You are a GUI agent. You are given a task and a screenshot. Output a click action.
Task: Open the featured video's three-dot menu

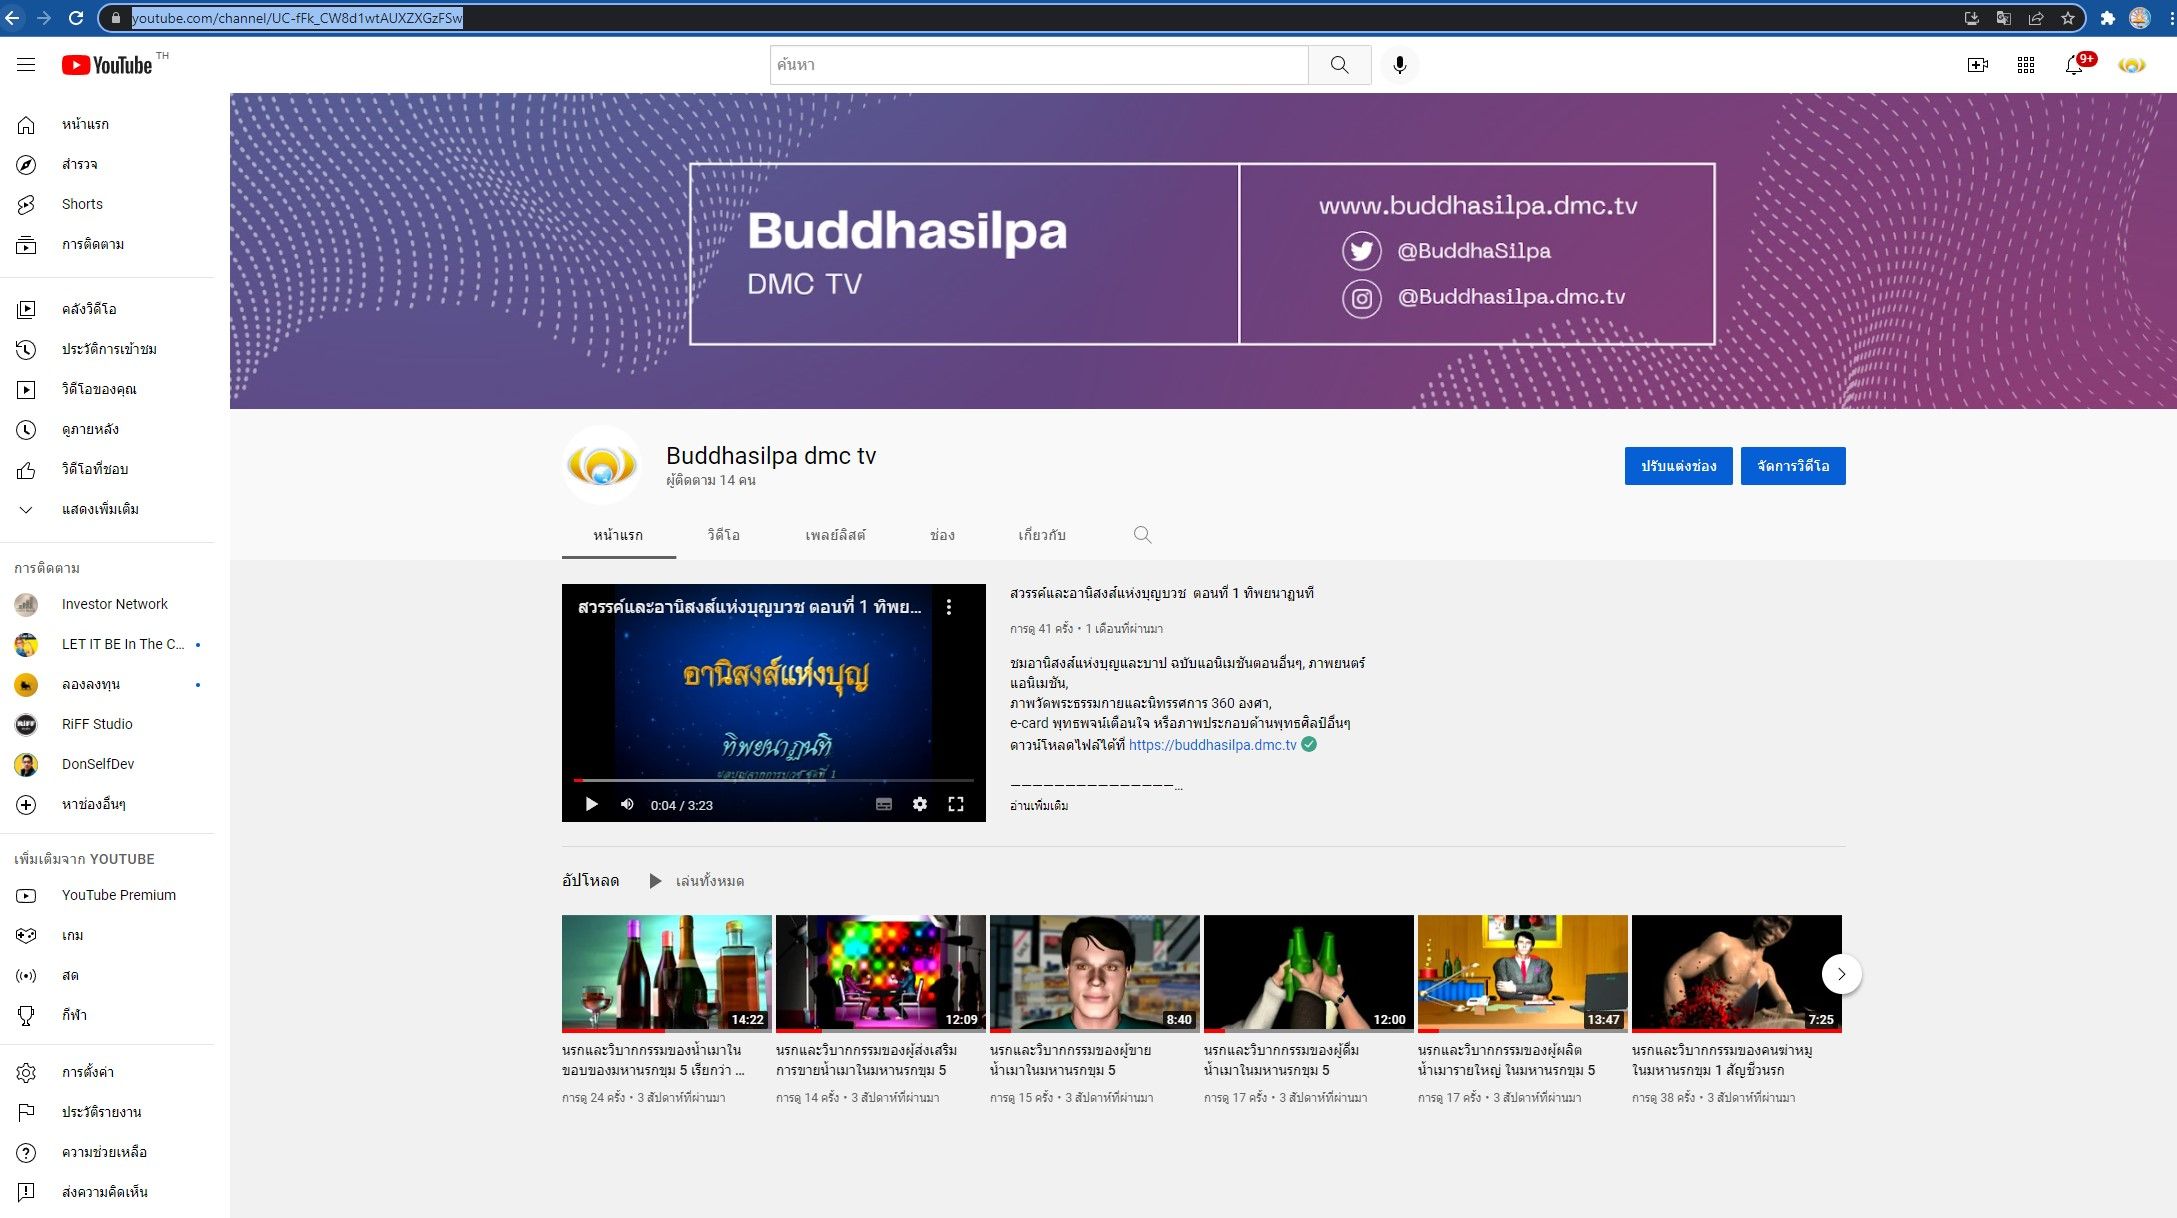tap(949, 607)
